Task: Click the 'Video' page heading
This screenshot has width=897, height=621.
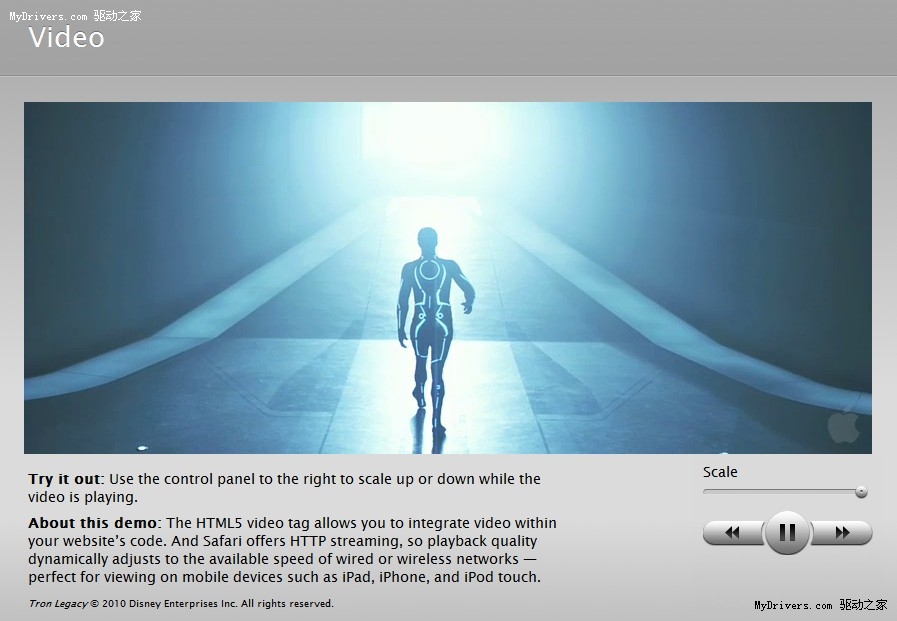Action: tap(66, 38)
